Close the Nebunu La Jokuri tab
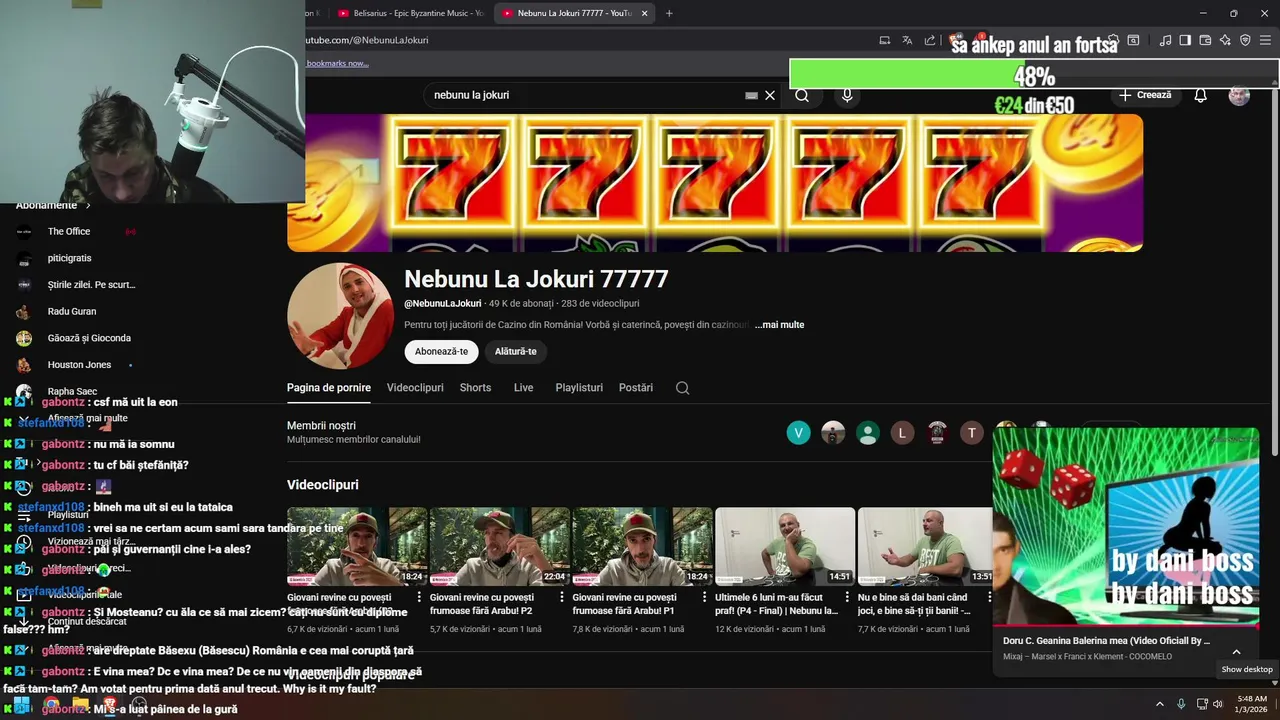 [x=644, y=13]
